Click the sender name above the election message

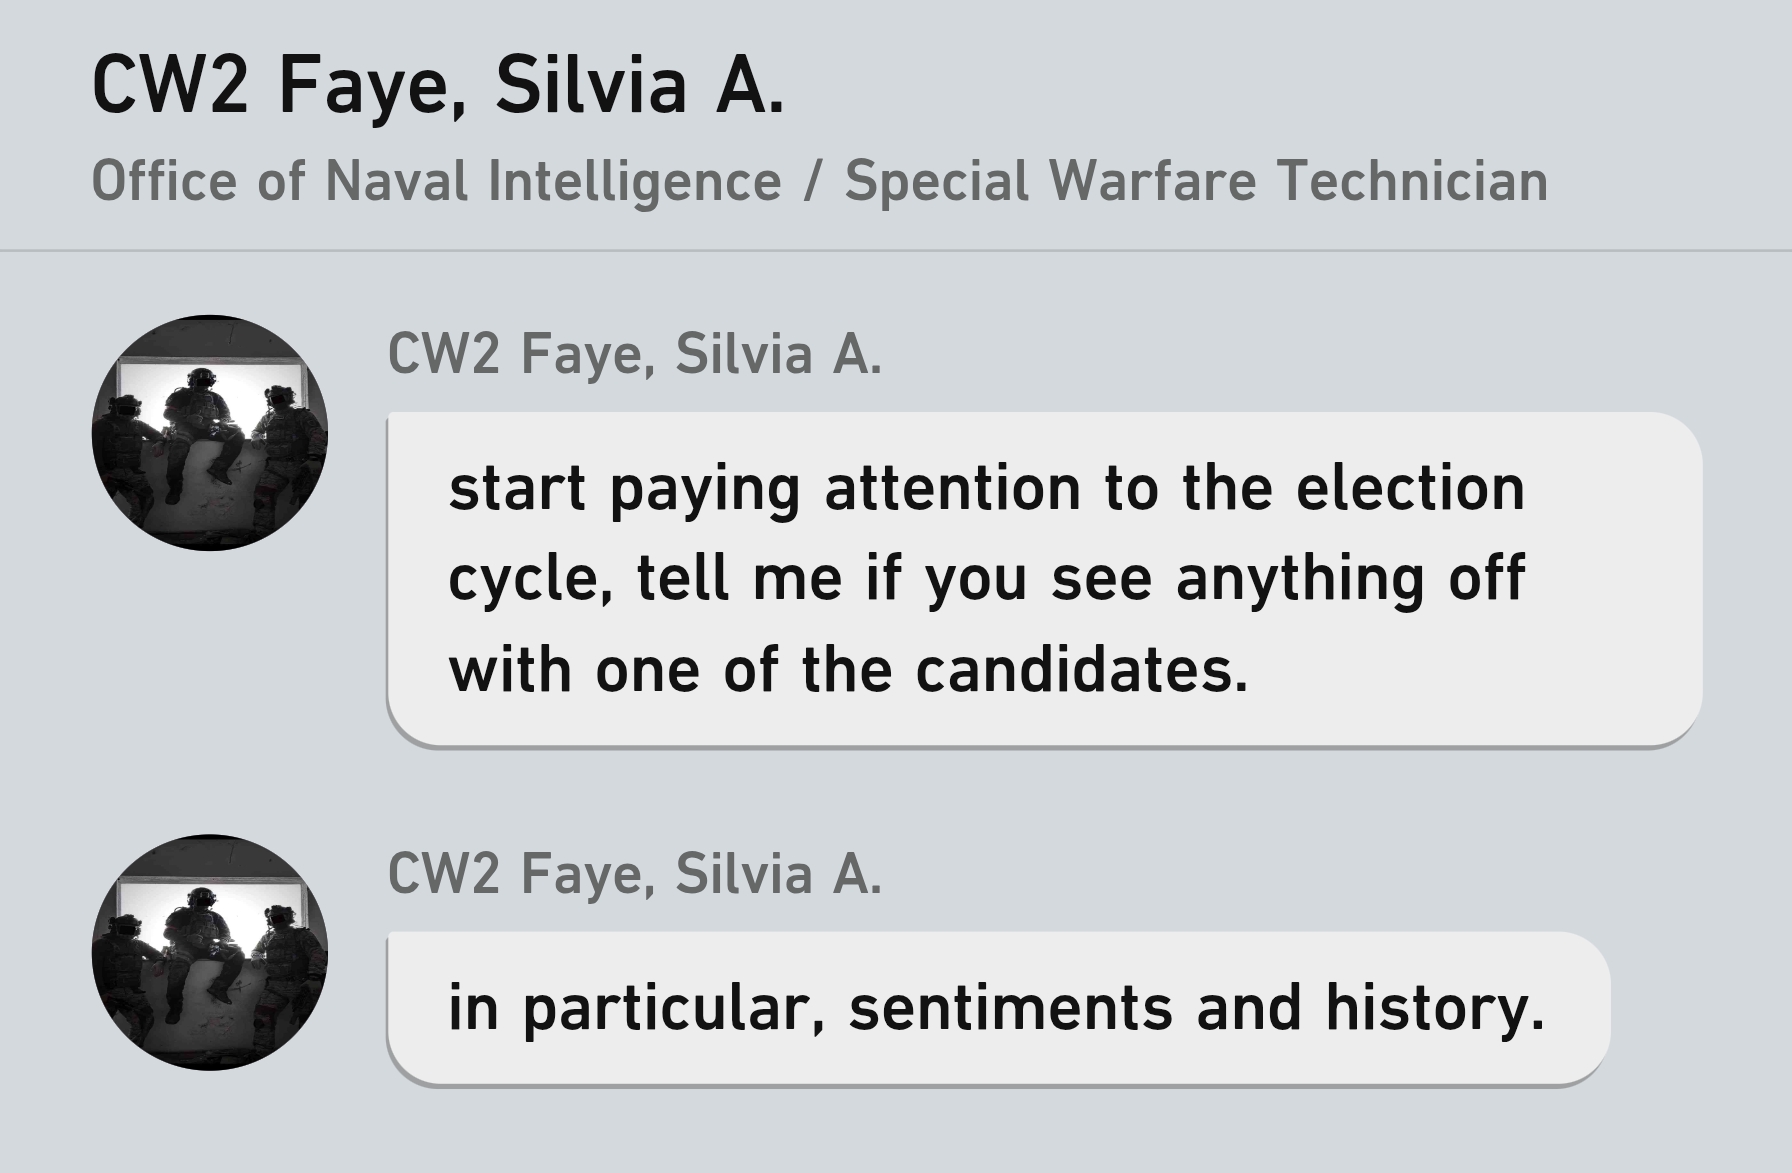click(x=634, y=354)
